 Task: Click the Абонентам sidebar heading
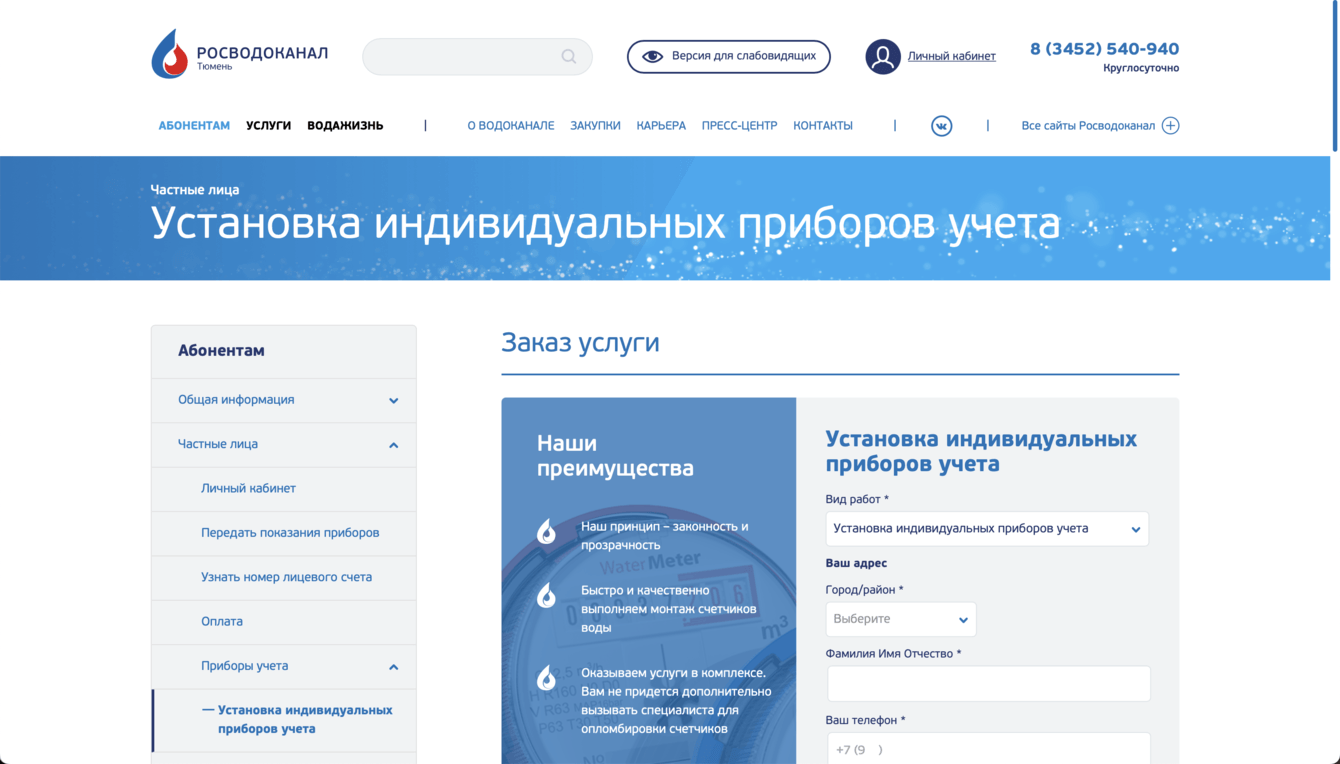[221, 351]
